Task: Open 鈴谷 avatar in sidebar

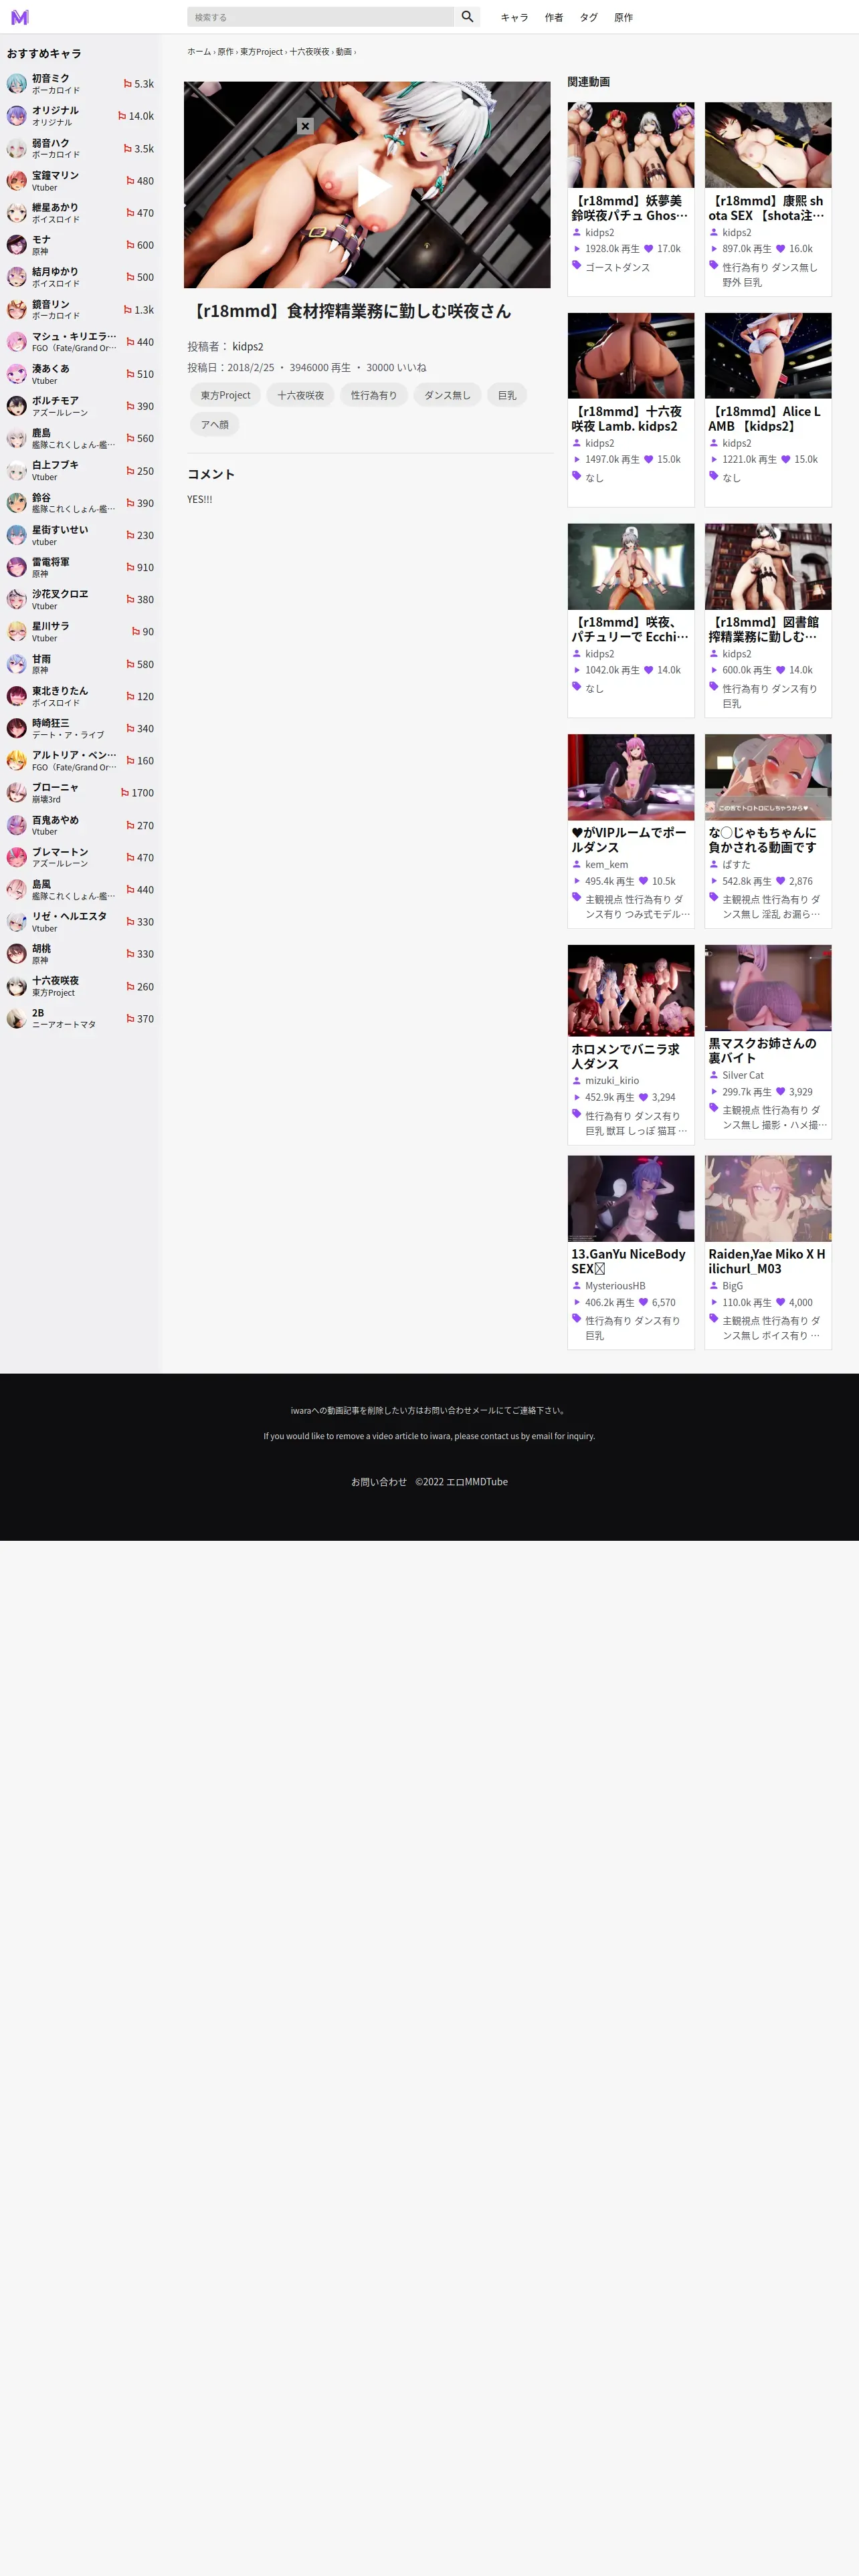Action: pos(17,503)
